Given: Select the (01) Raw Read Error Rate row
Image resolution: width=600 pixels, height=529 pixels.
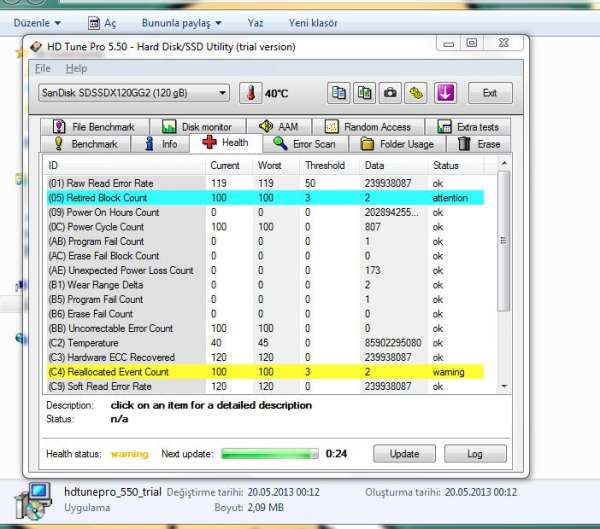Looking at the screenshot, I should click(264, 183).
